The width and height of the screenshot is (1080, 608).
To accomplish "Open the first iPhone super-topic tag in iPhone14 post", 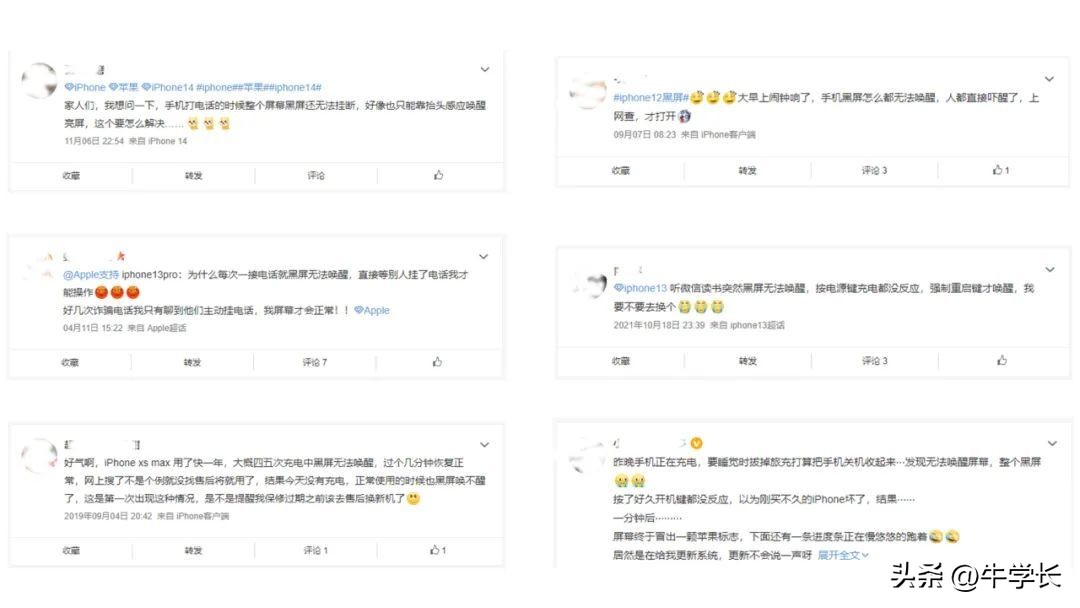I will point(85,87).
